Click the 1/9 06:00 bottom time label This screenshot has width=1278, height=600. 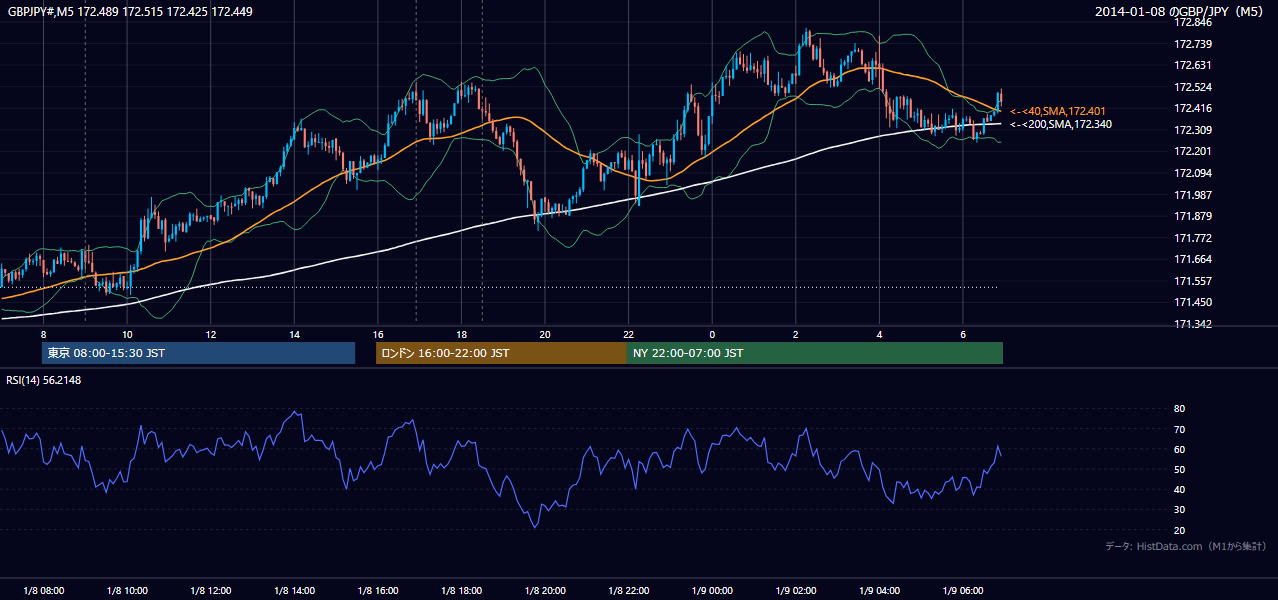click(963, 591)
